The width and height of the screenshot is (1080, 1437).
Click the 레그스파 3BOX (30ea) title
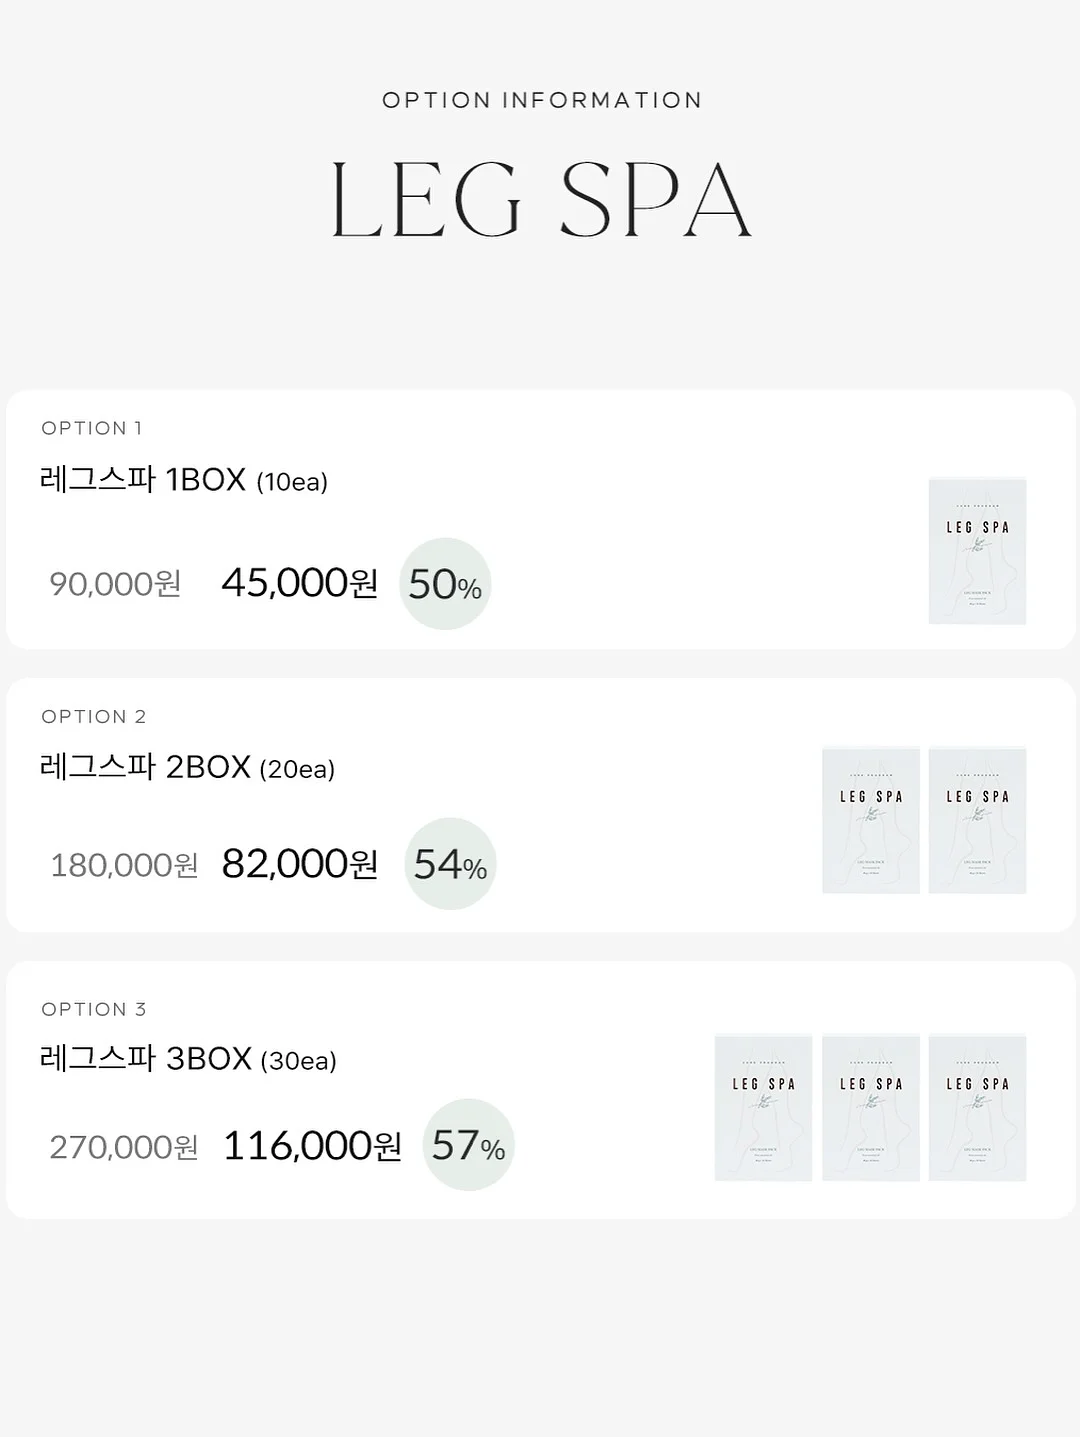pyautogui.click(x=188, y=1059)
